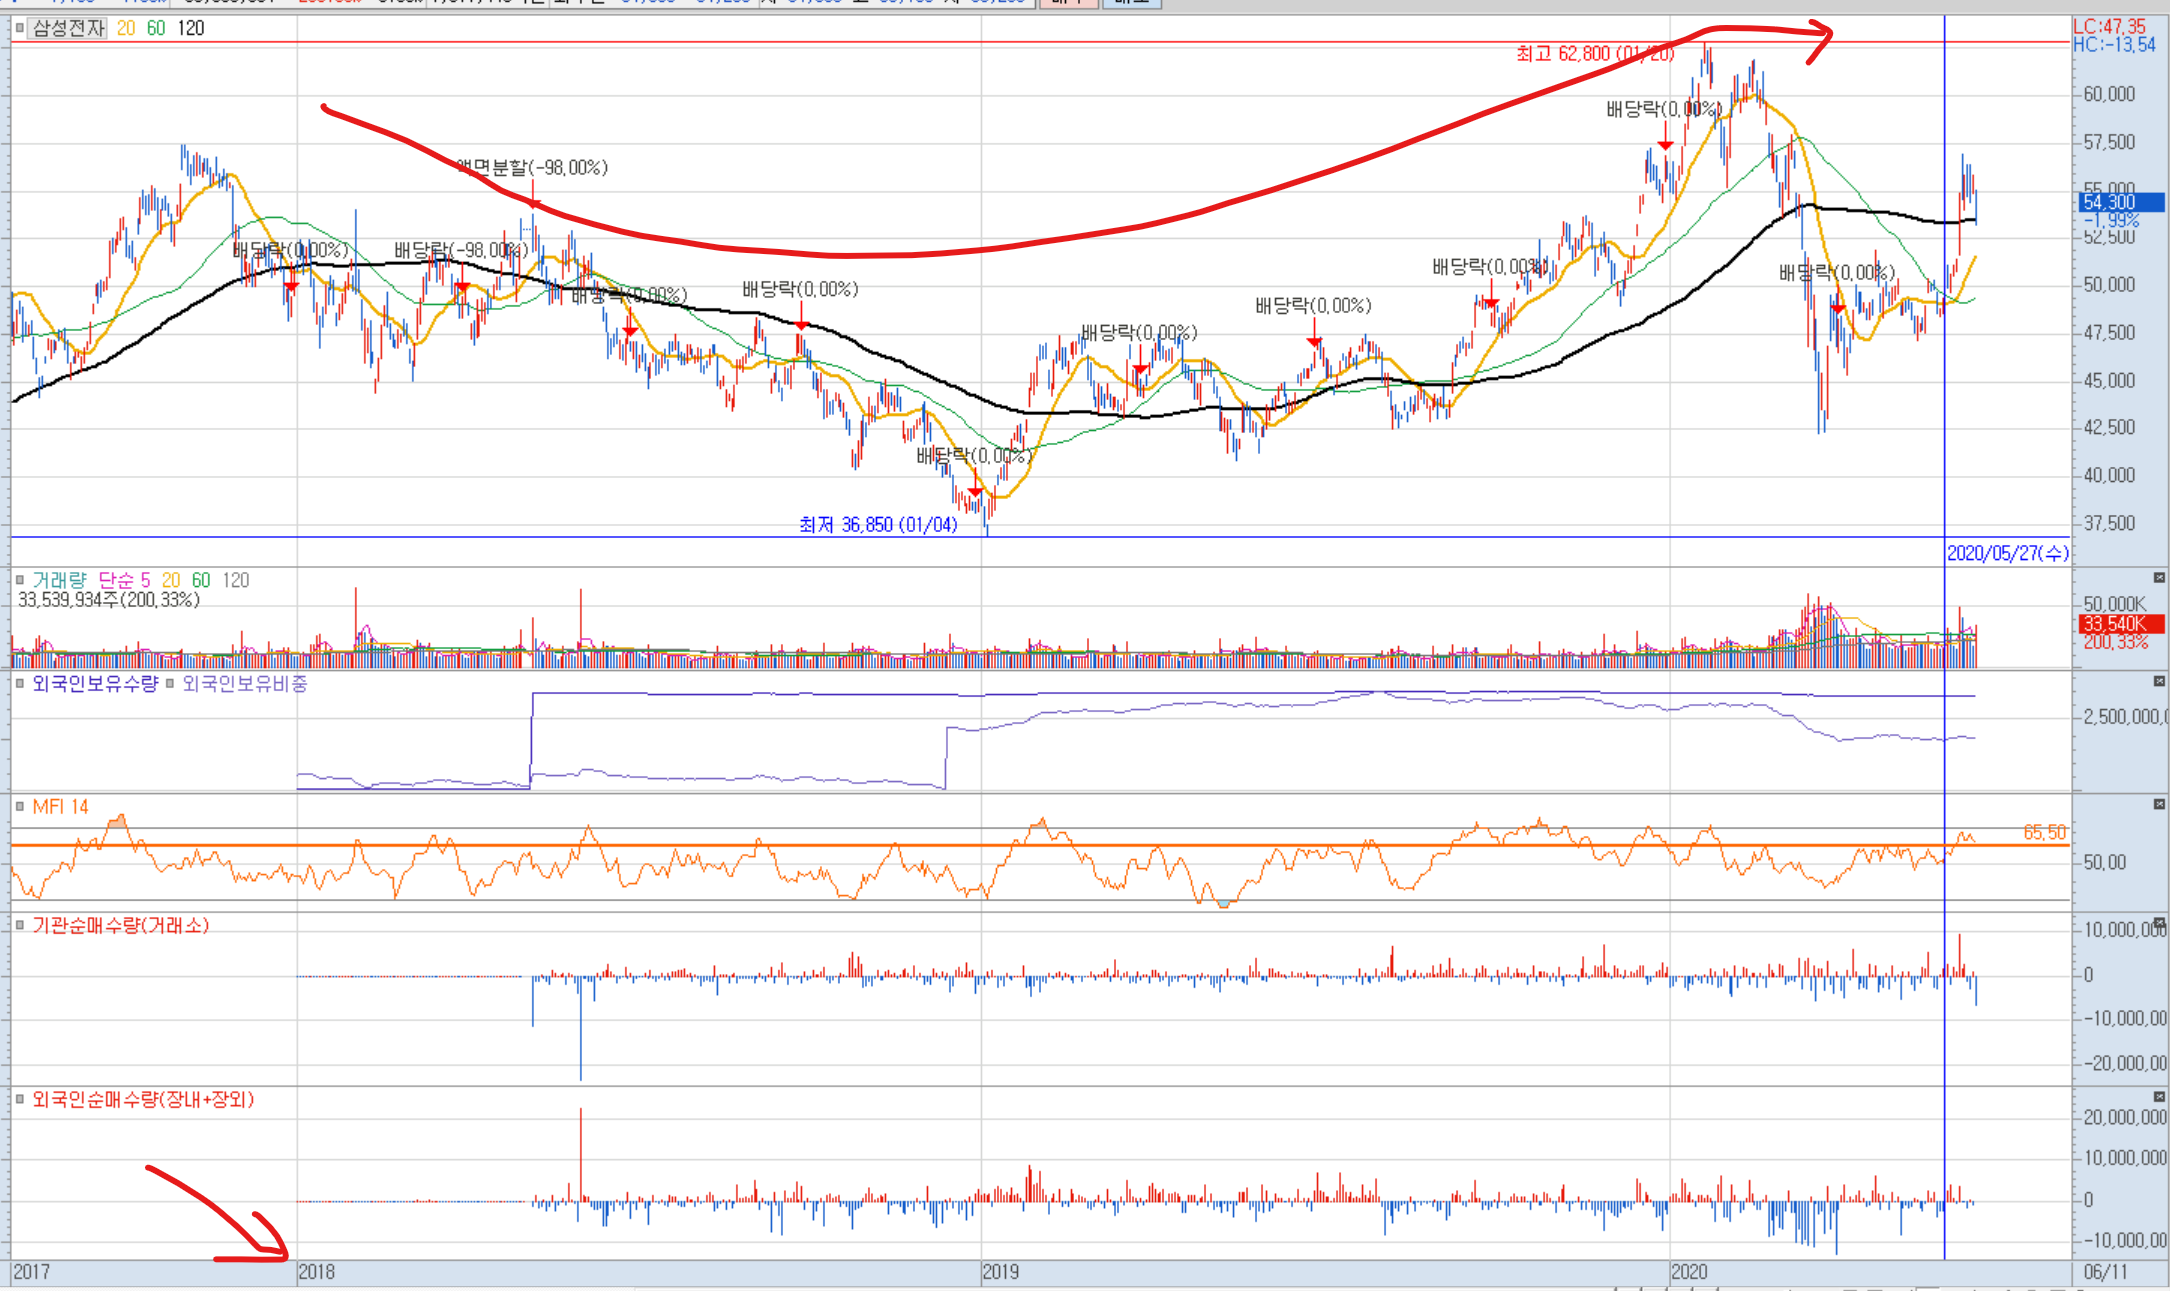This screenshot has height=1291, width=2170.
Task: Close the foreign holdings panel corner icon
Action: tap(2159, 681)
